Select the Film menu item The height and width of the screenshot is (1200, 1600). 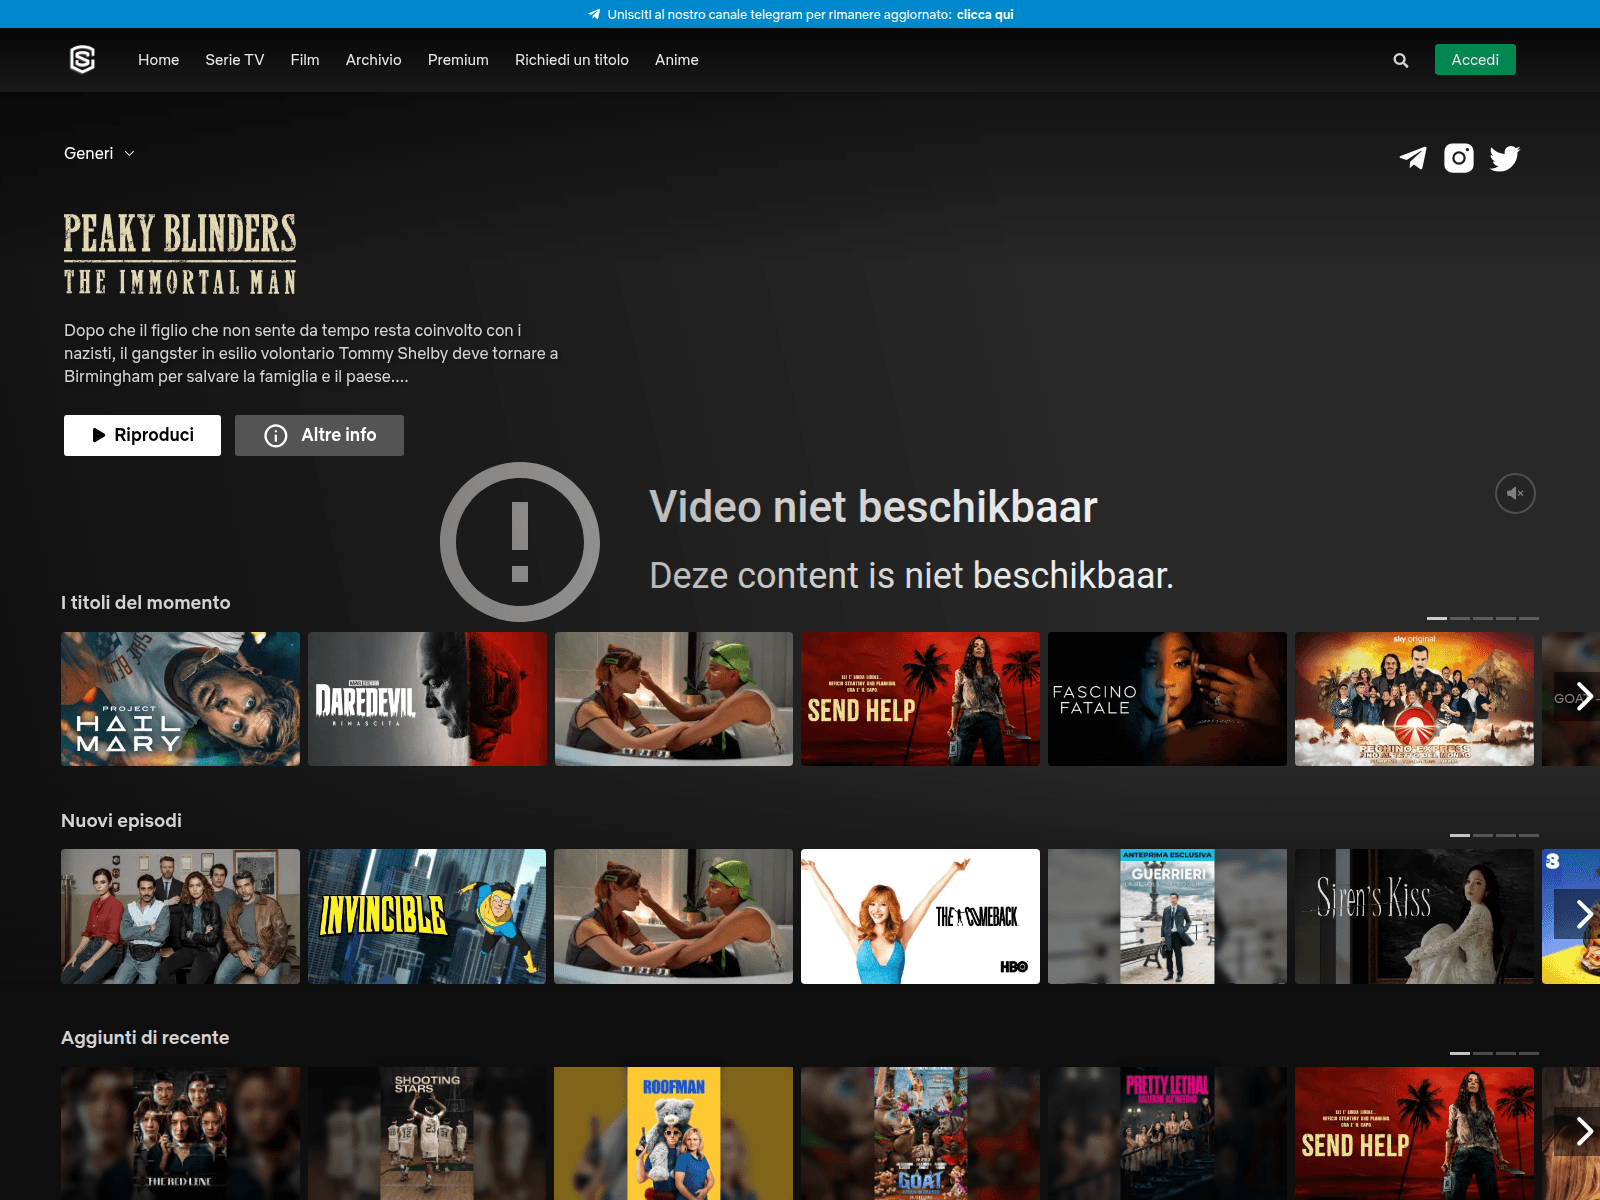tap(305, 60)
